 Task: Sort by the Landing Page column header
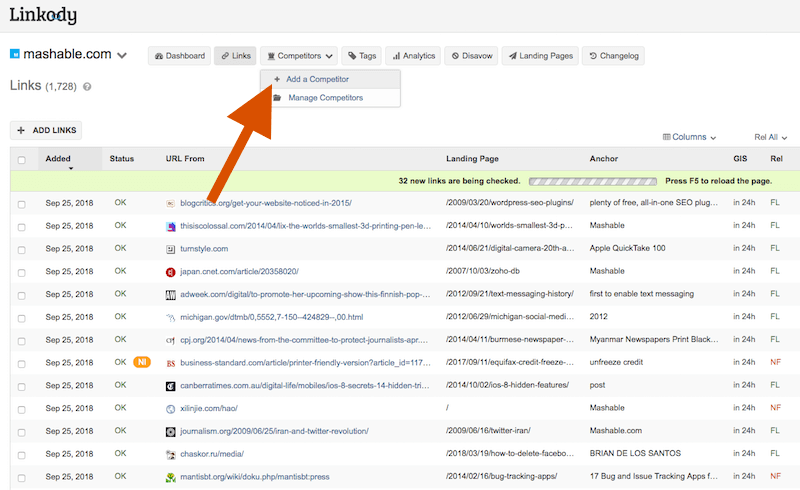(x=472, y=159)
